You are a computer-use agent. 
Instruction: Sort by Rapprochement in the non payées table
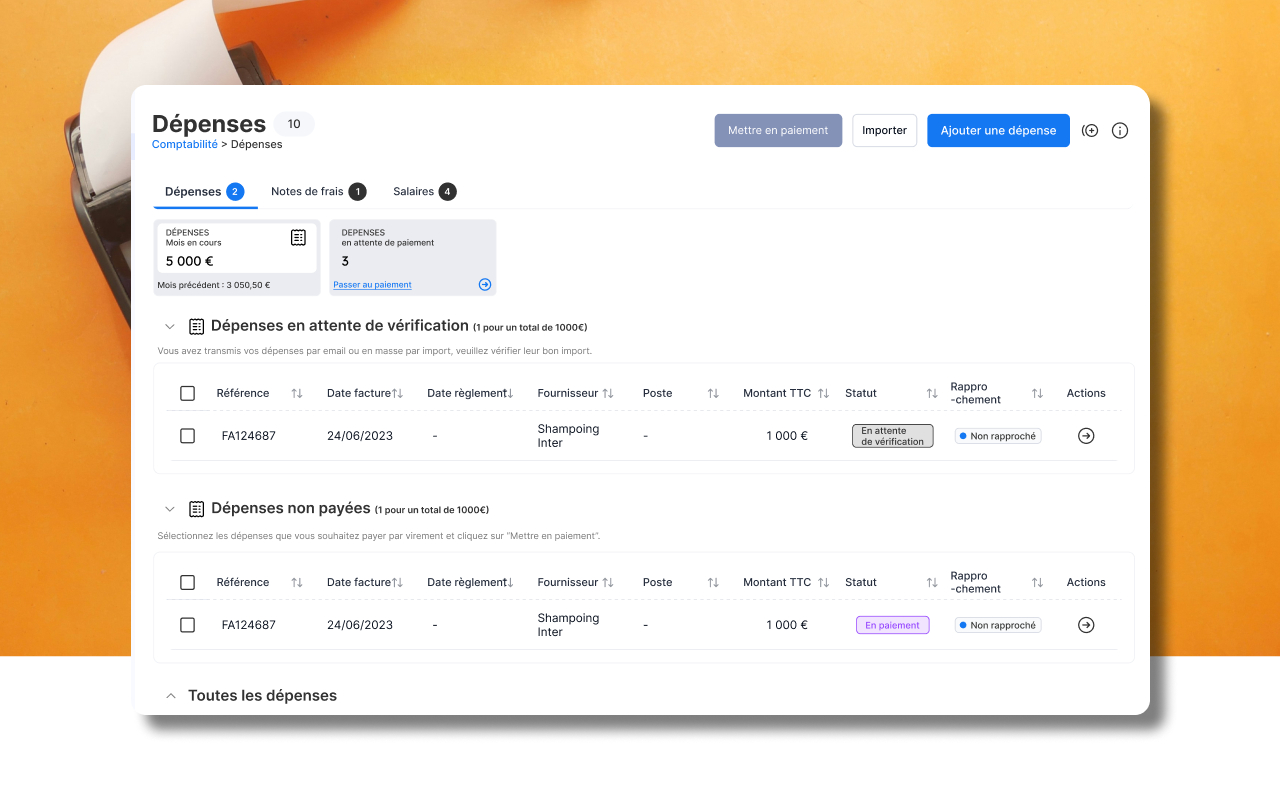[1037, 582]
